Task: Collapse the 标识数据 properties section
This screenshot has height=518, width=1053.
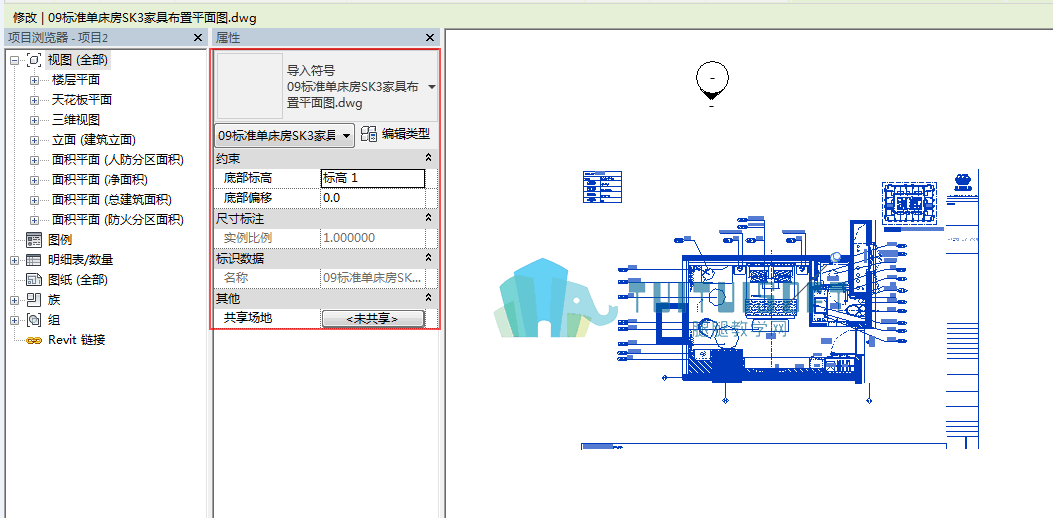Action: tap(428, 258)
